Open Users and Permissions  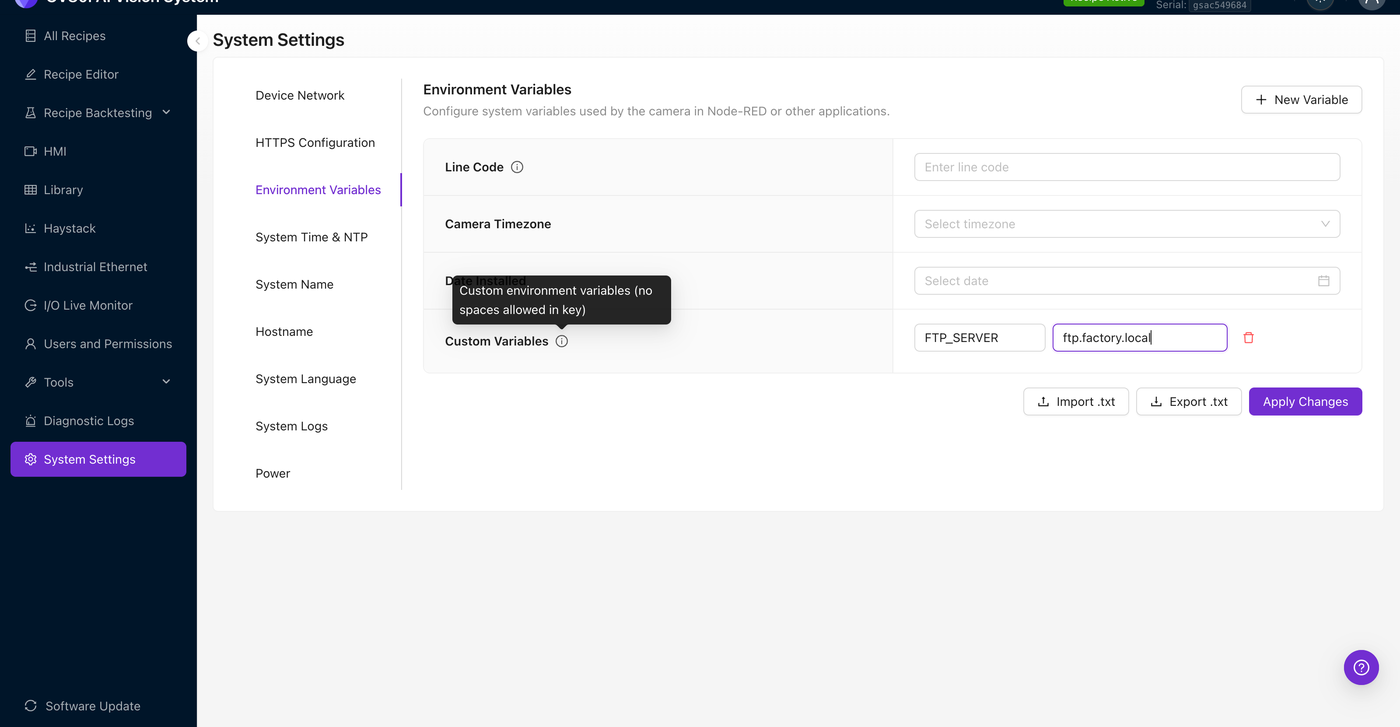[98, 344]
